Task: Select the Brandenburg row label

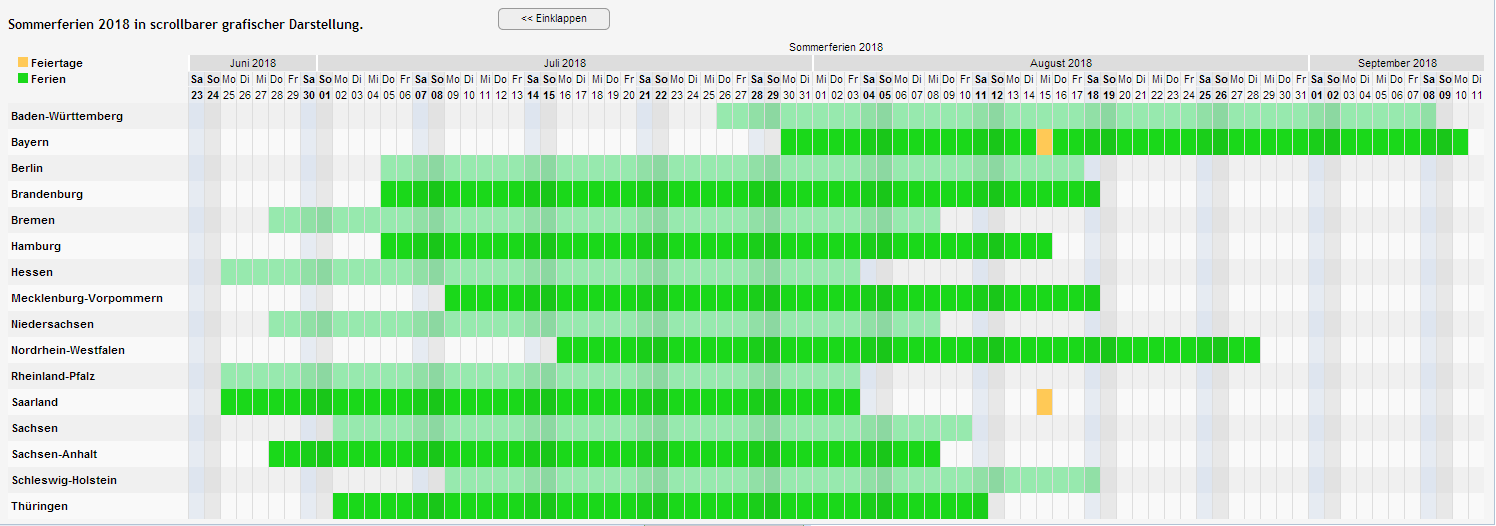Action: 47,194
